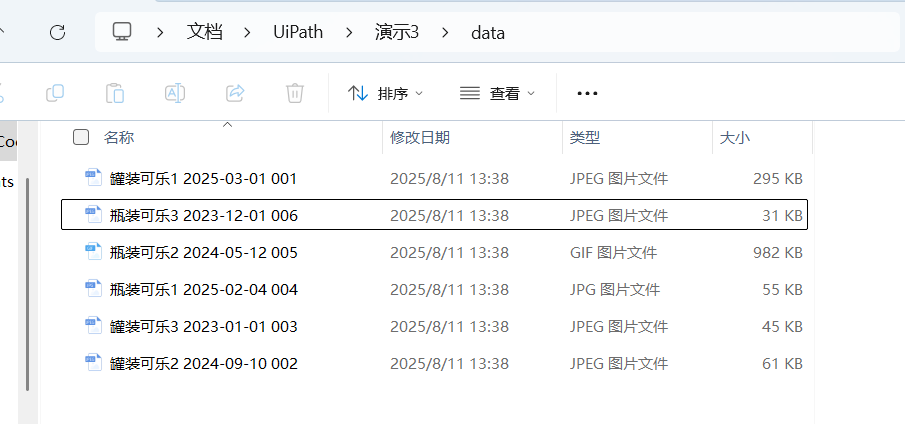Viewport: 905px width, 424px height.
Task: Click the JPG icon of 瓶装可乐1 file
Action: (x=94, y=288)
